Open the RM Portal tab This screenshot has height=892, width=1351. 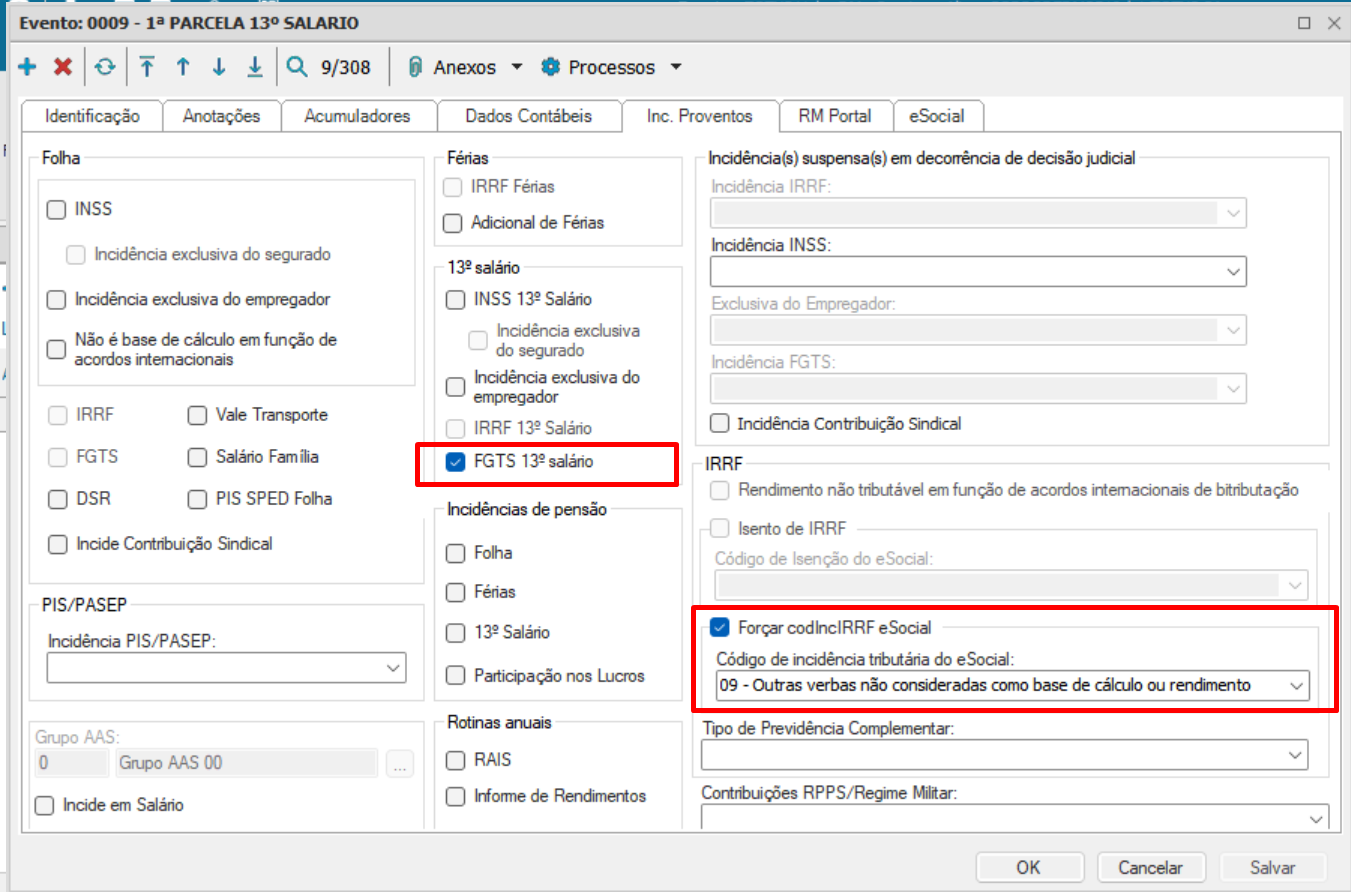coord(835,116)
